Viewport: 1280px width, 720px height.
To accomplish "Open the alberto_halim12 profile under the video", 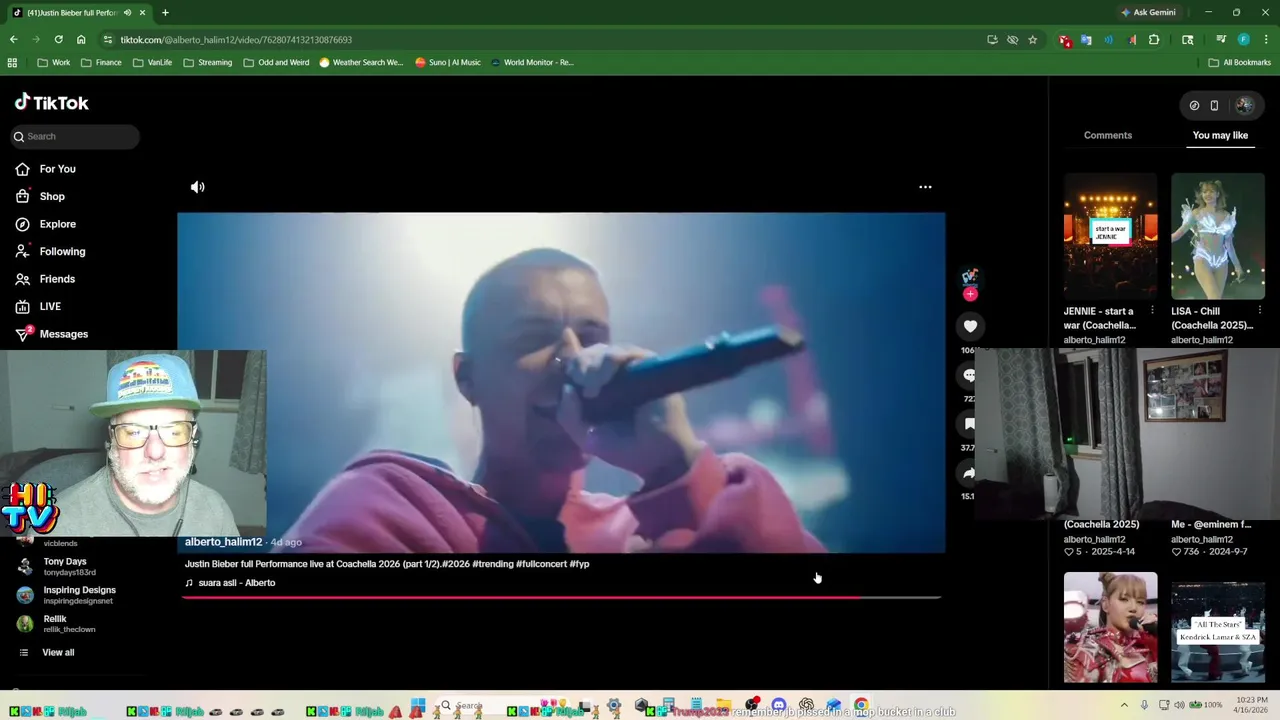I will click(223, 542).
